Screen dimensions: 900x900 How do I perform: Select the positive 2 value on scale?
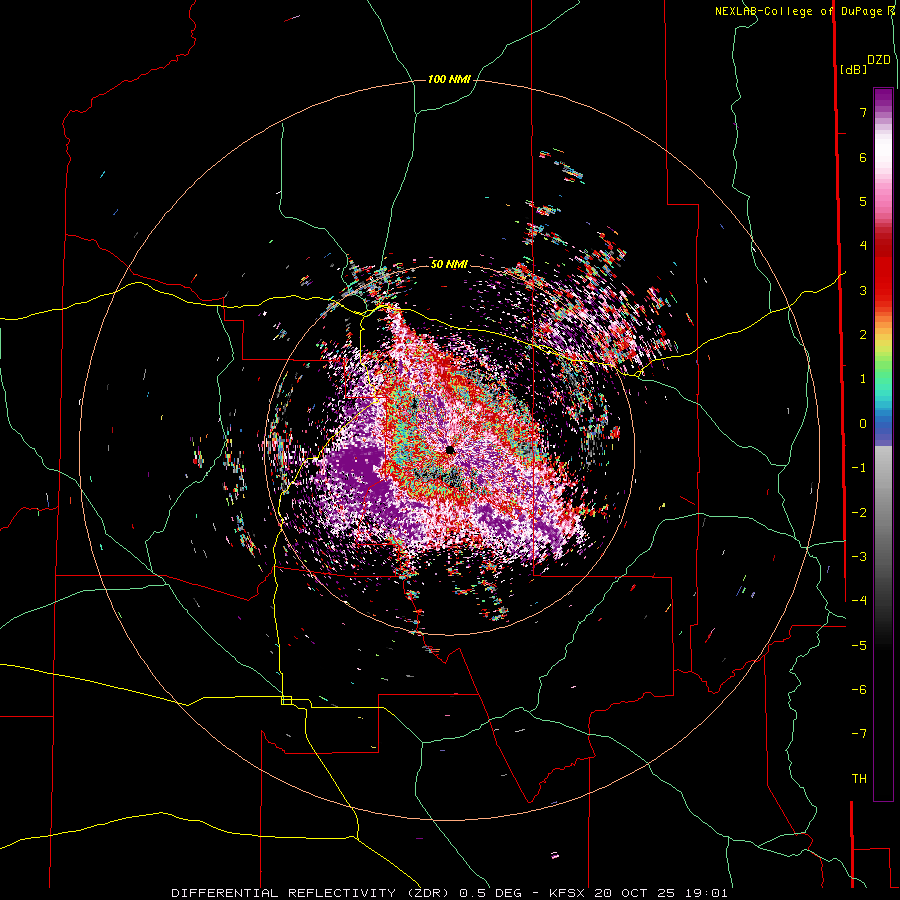(863, 335)
